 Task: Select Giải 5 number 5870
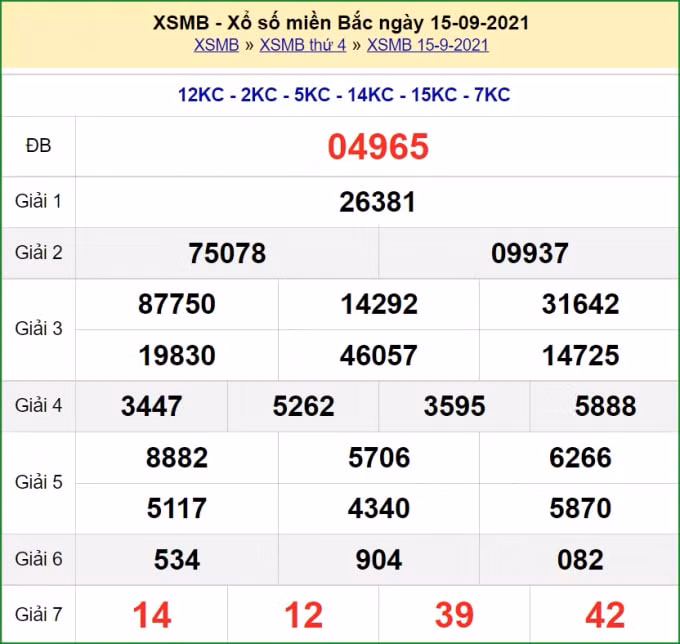580,508
